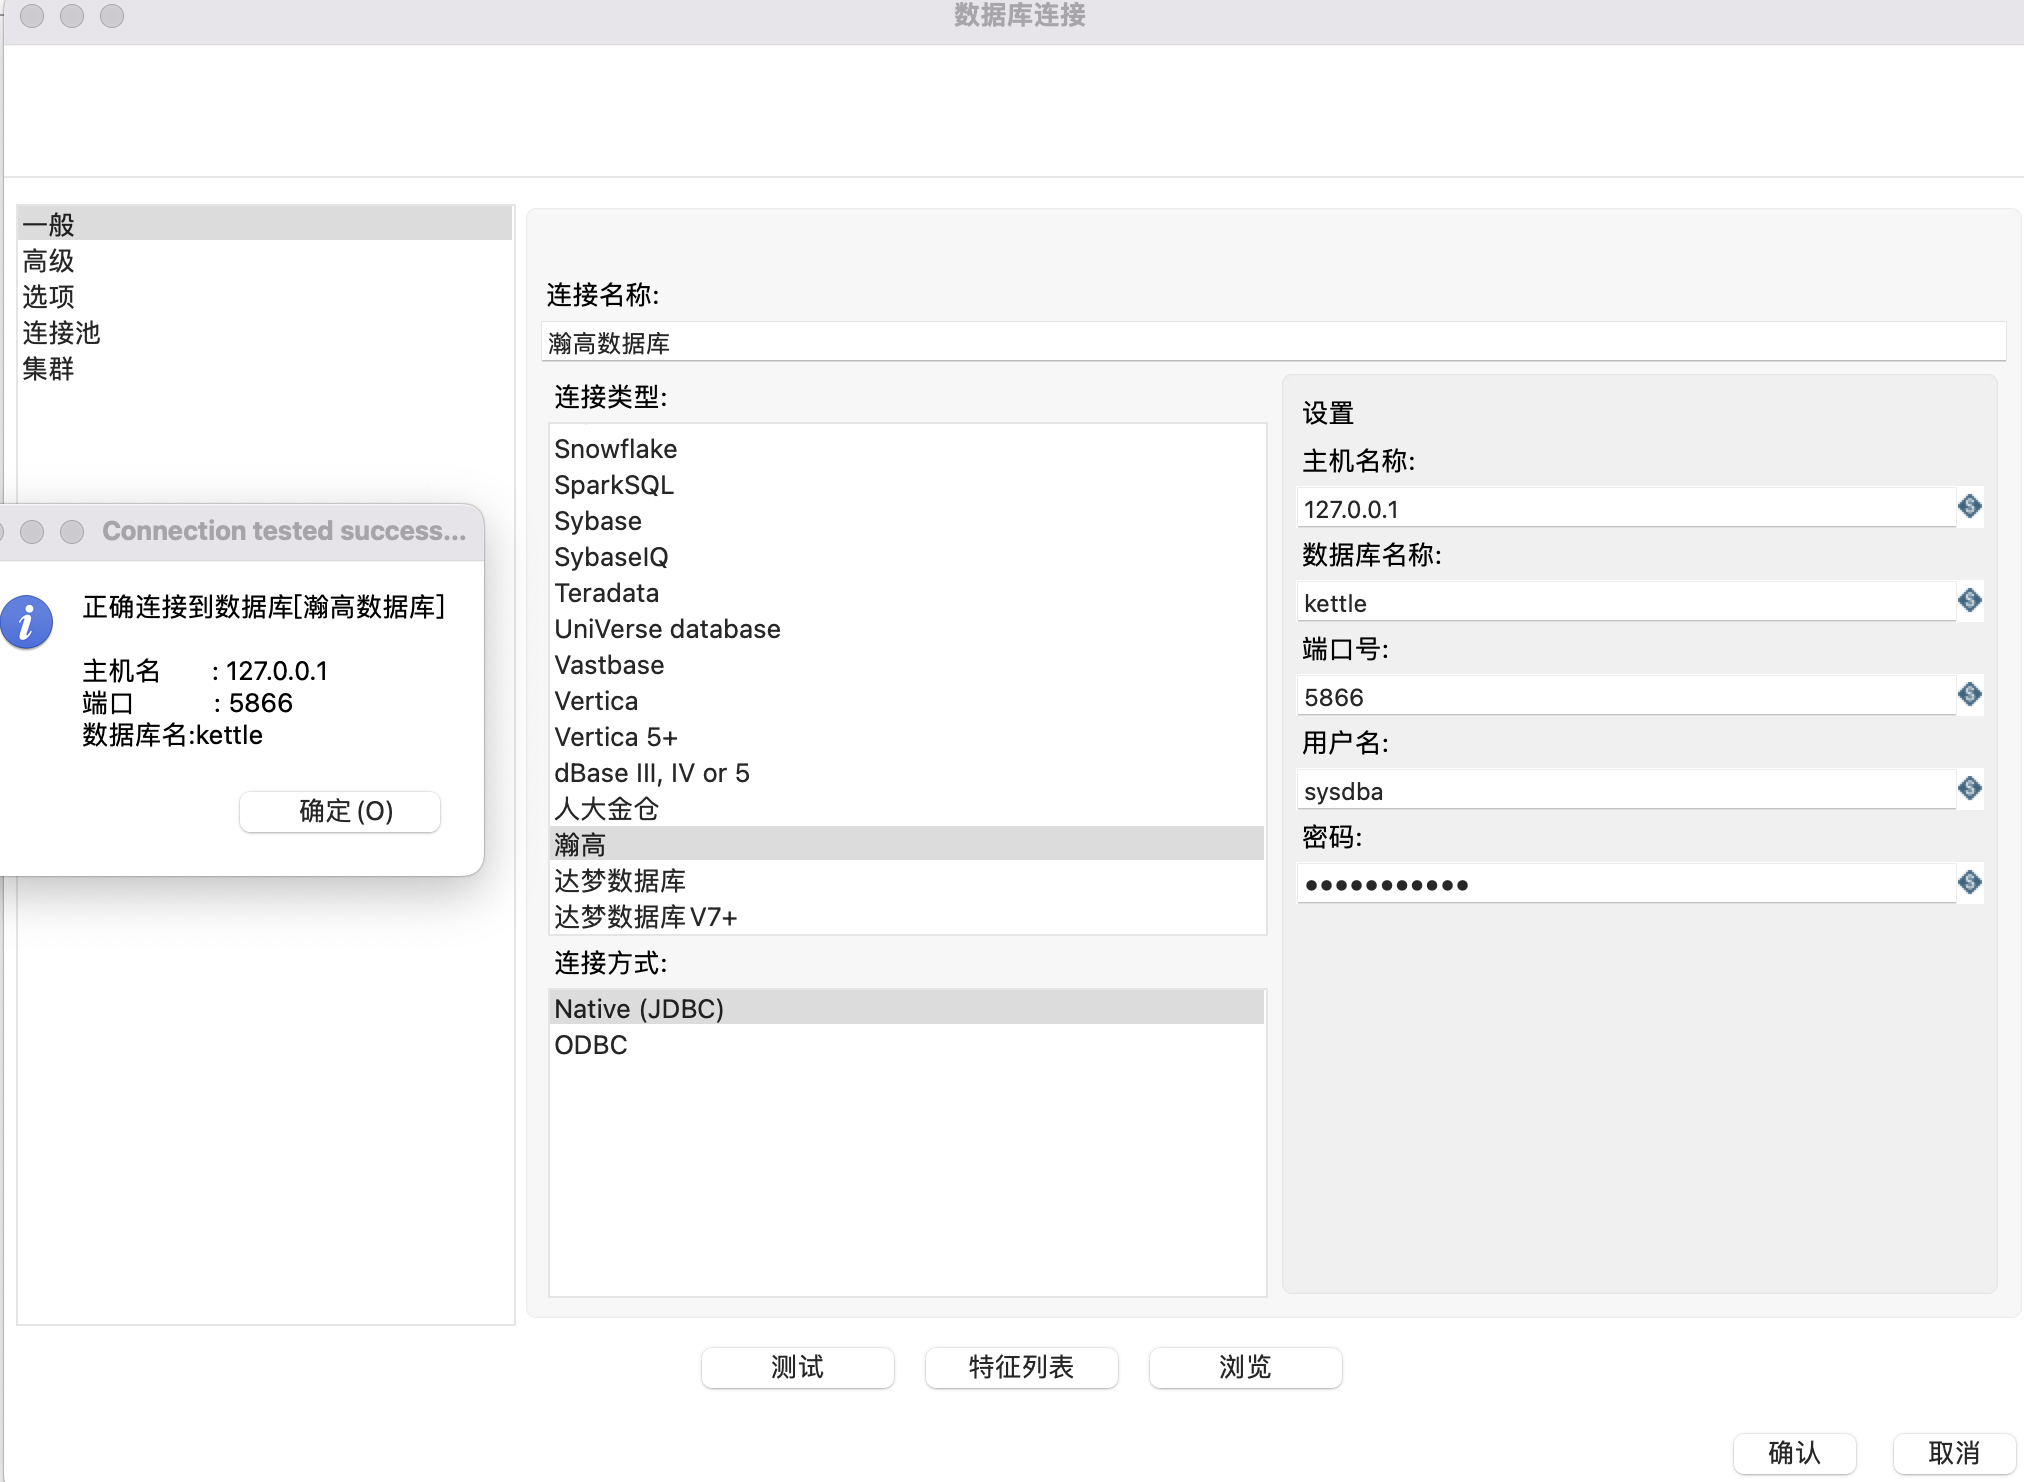The width and height of the screenshot is (2024, 1482).
Task: Cancel dialog using 取消 button
Action: (x=1953, y=1452)
